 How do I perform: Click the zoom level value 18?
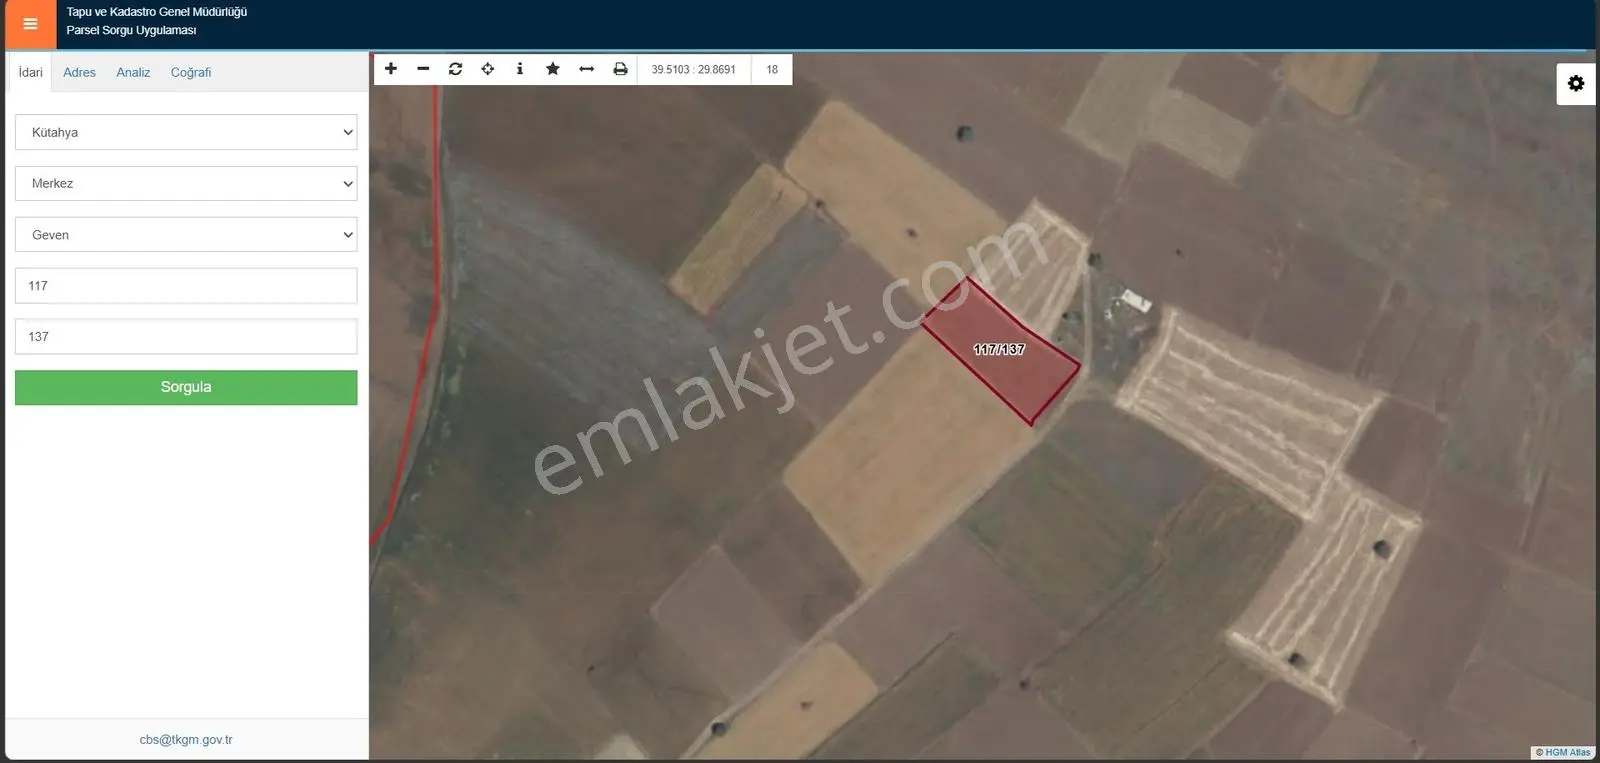[772, 69]
